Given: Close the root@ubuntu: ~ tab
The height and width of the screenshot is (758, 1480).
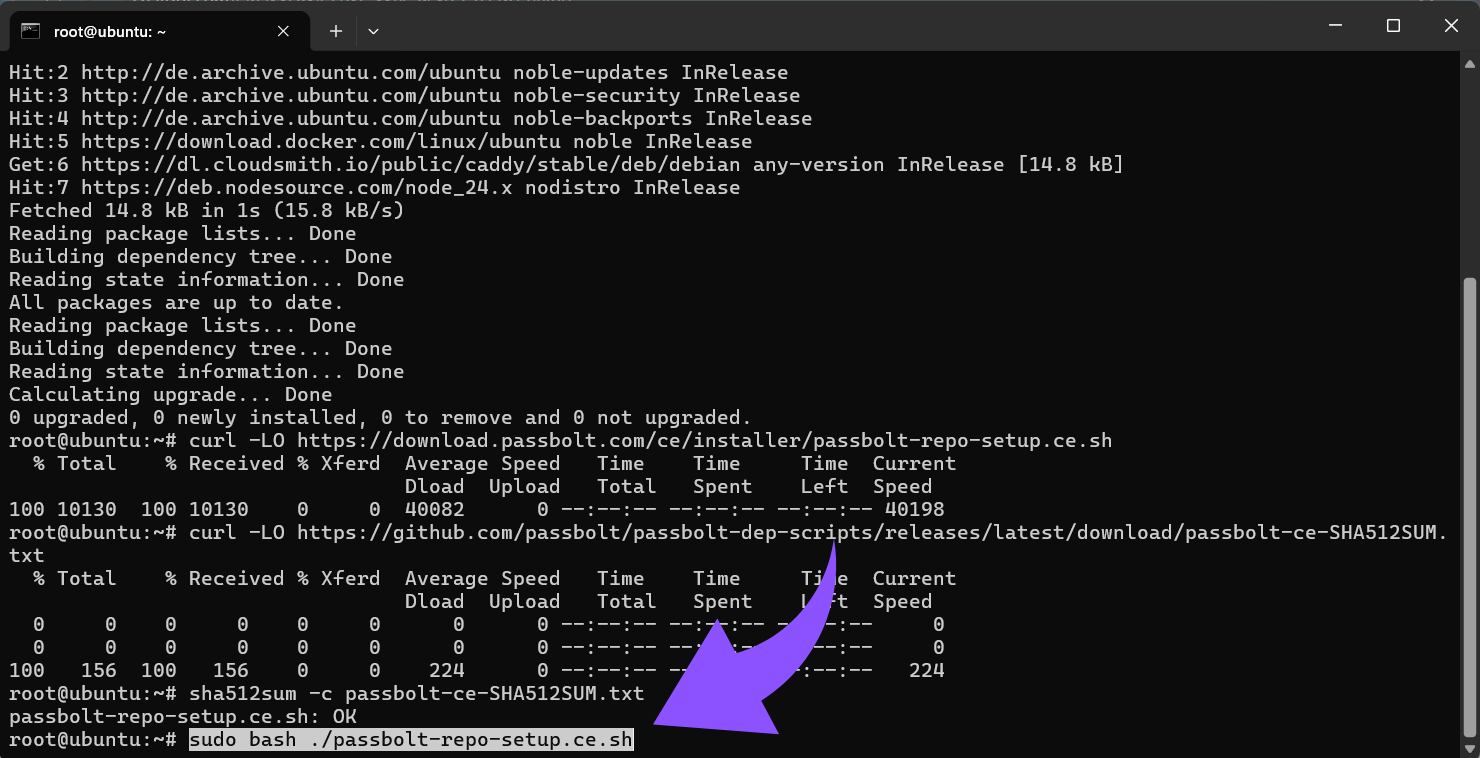Looking at the screenshot, I should 283,31.
